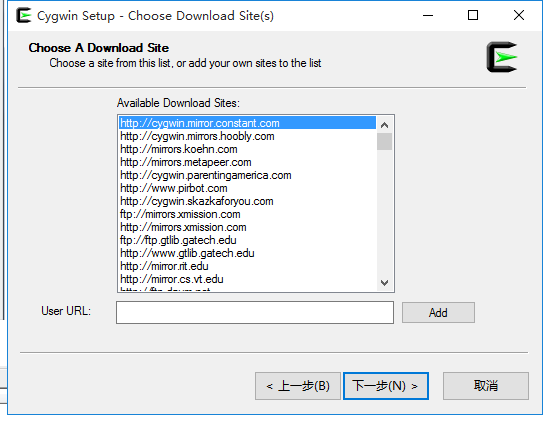
Task: Pick http://mirrors.metapeer.com from the list
Action: point(247,162)
